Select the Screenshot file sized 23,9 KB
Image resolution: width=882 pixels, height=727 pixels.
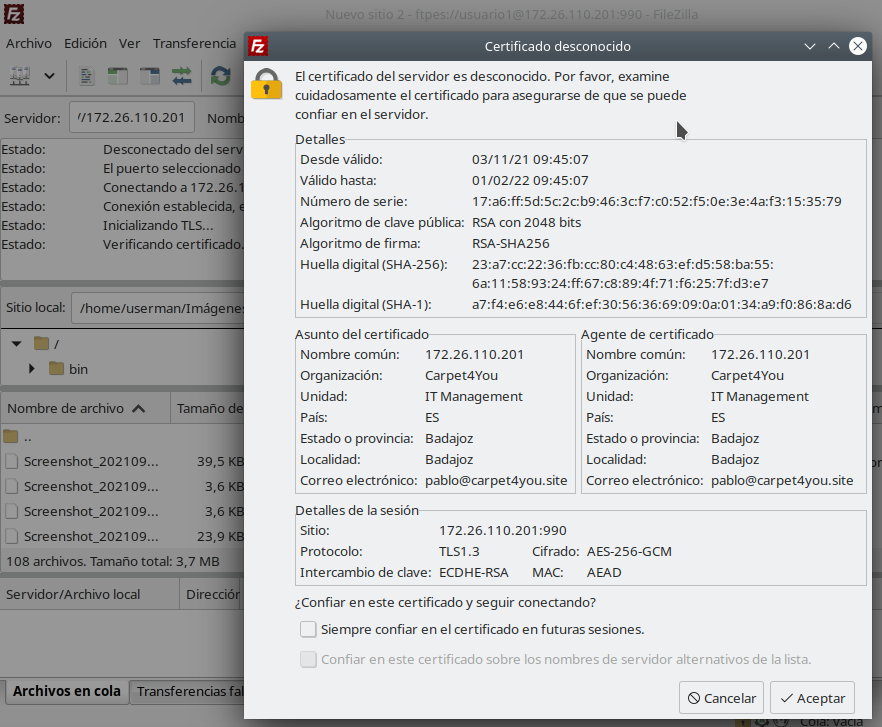[x=124, y=536]
